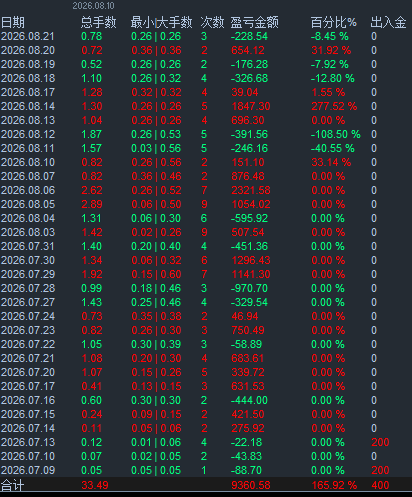Click the 165.92 % total percentage
412x497 pixels.
pos(334,485)
